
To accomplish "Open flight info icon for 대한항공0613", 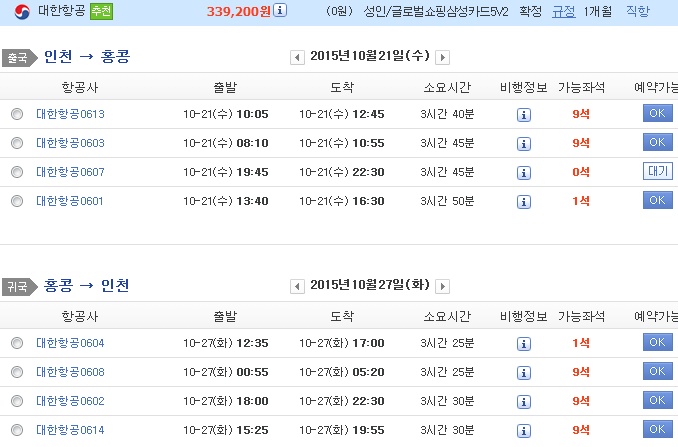I will 524,115.
